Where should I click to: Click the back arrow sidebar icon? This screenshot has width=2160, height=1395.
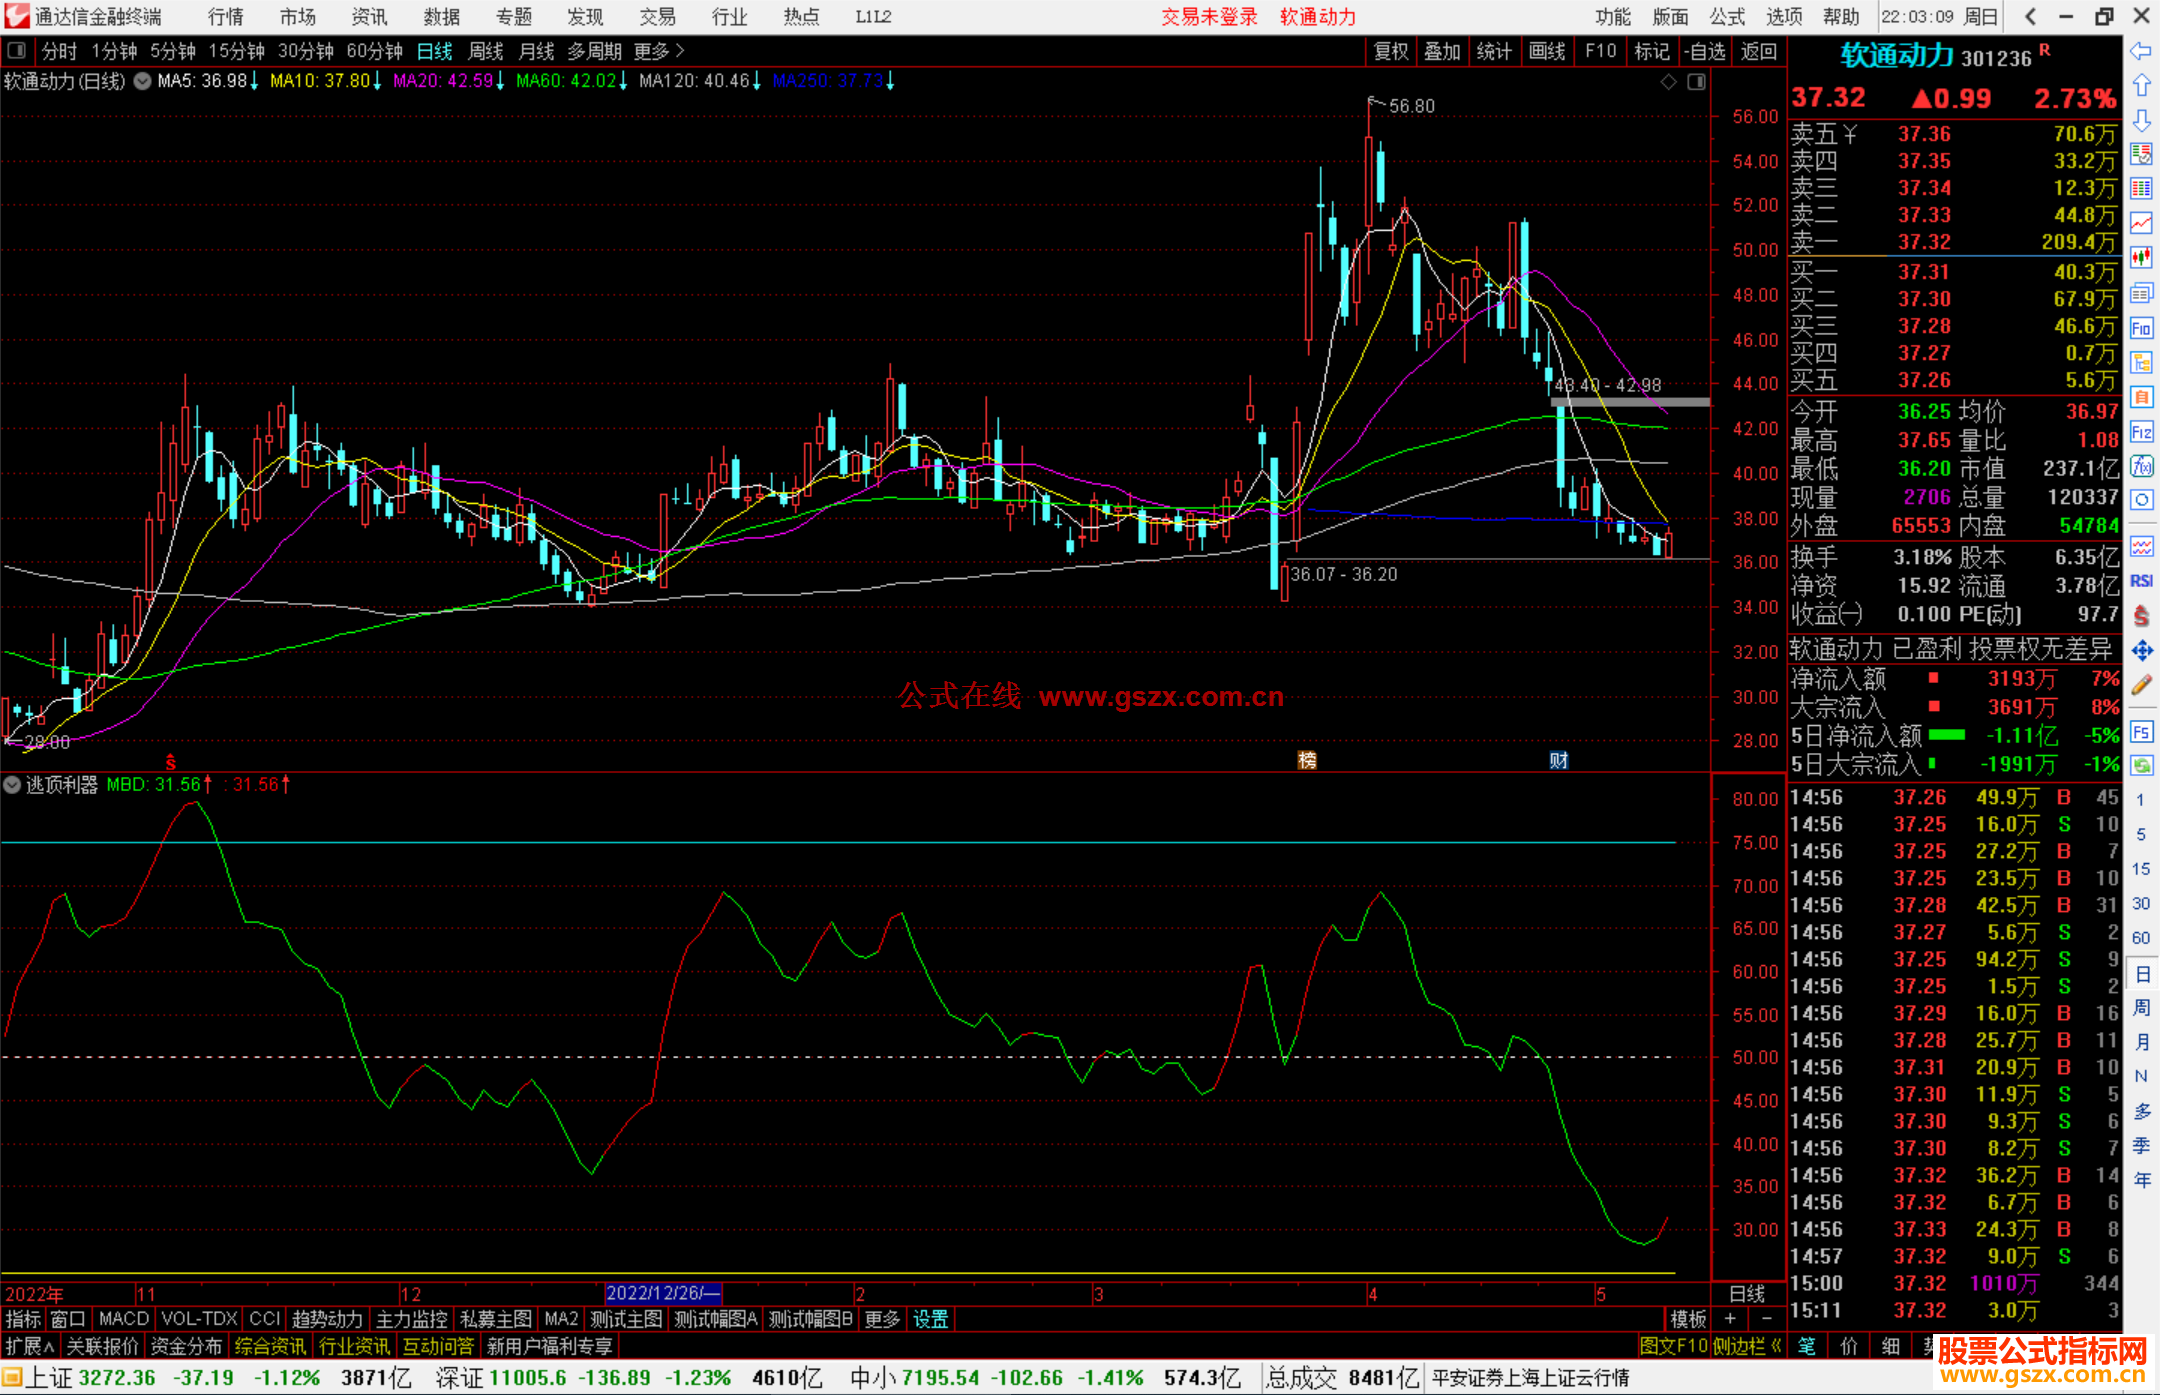pyautogui.click(x=2141, y=51)
